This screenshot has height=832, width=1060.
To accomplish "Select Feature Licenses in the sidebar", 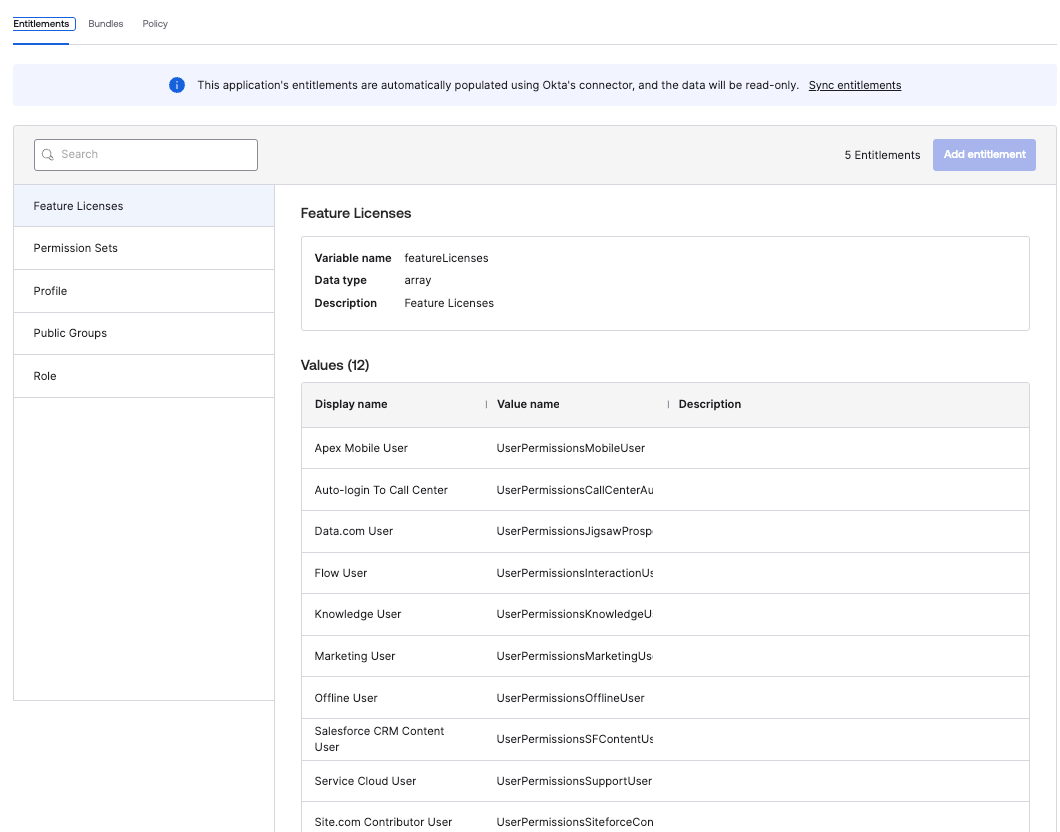I will point(143,206).
